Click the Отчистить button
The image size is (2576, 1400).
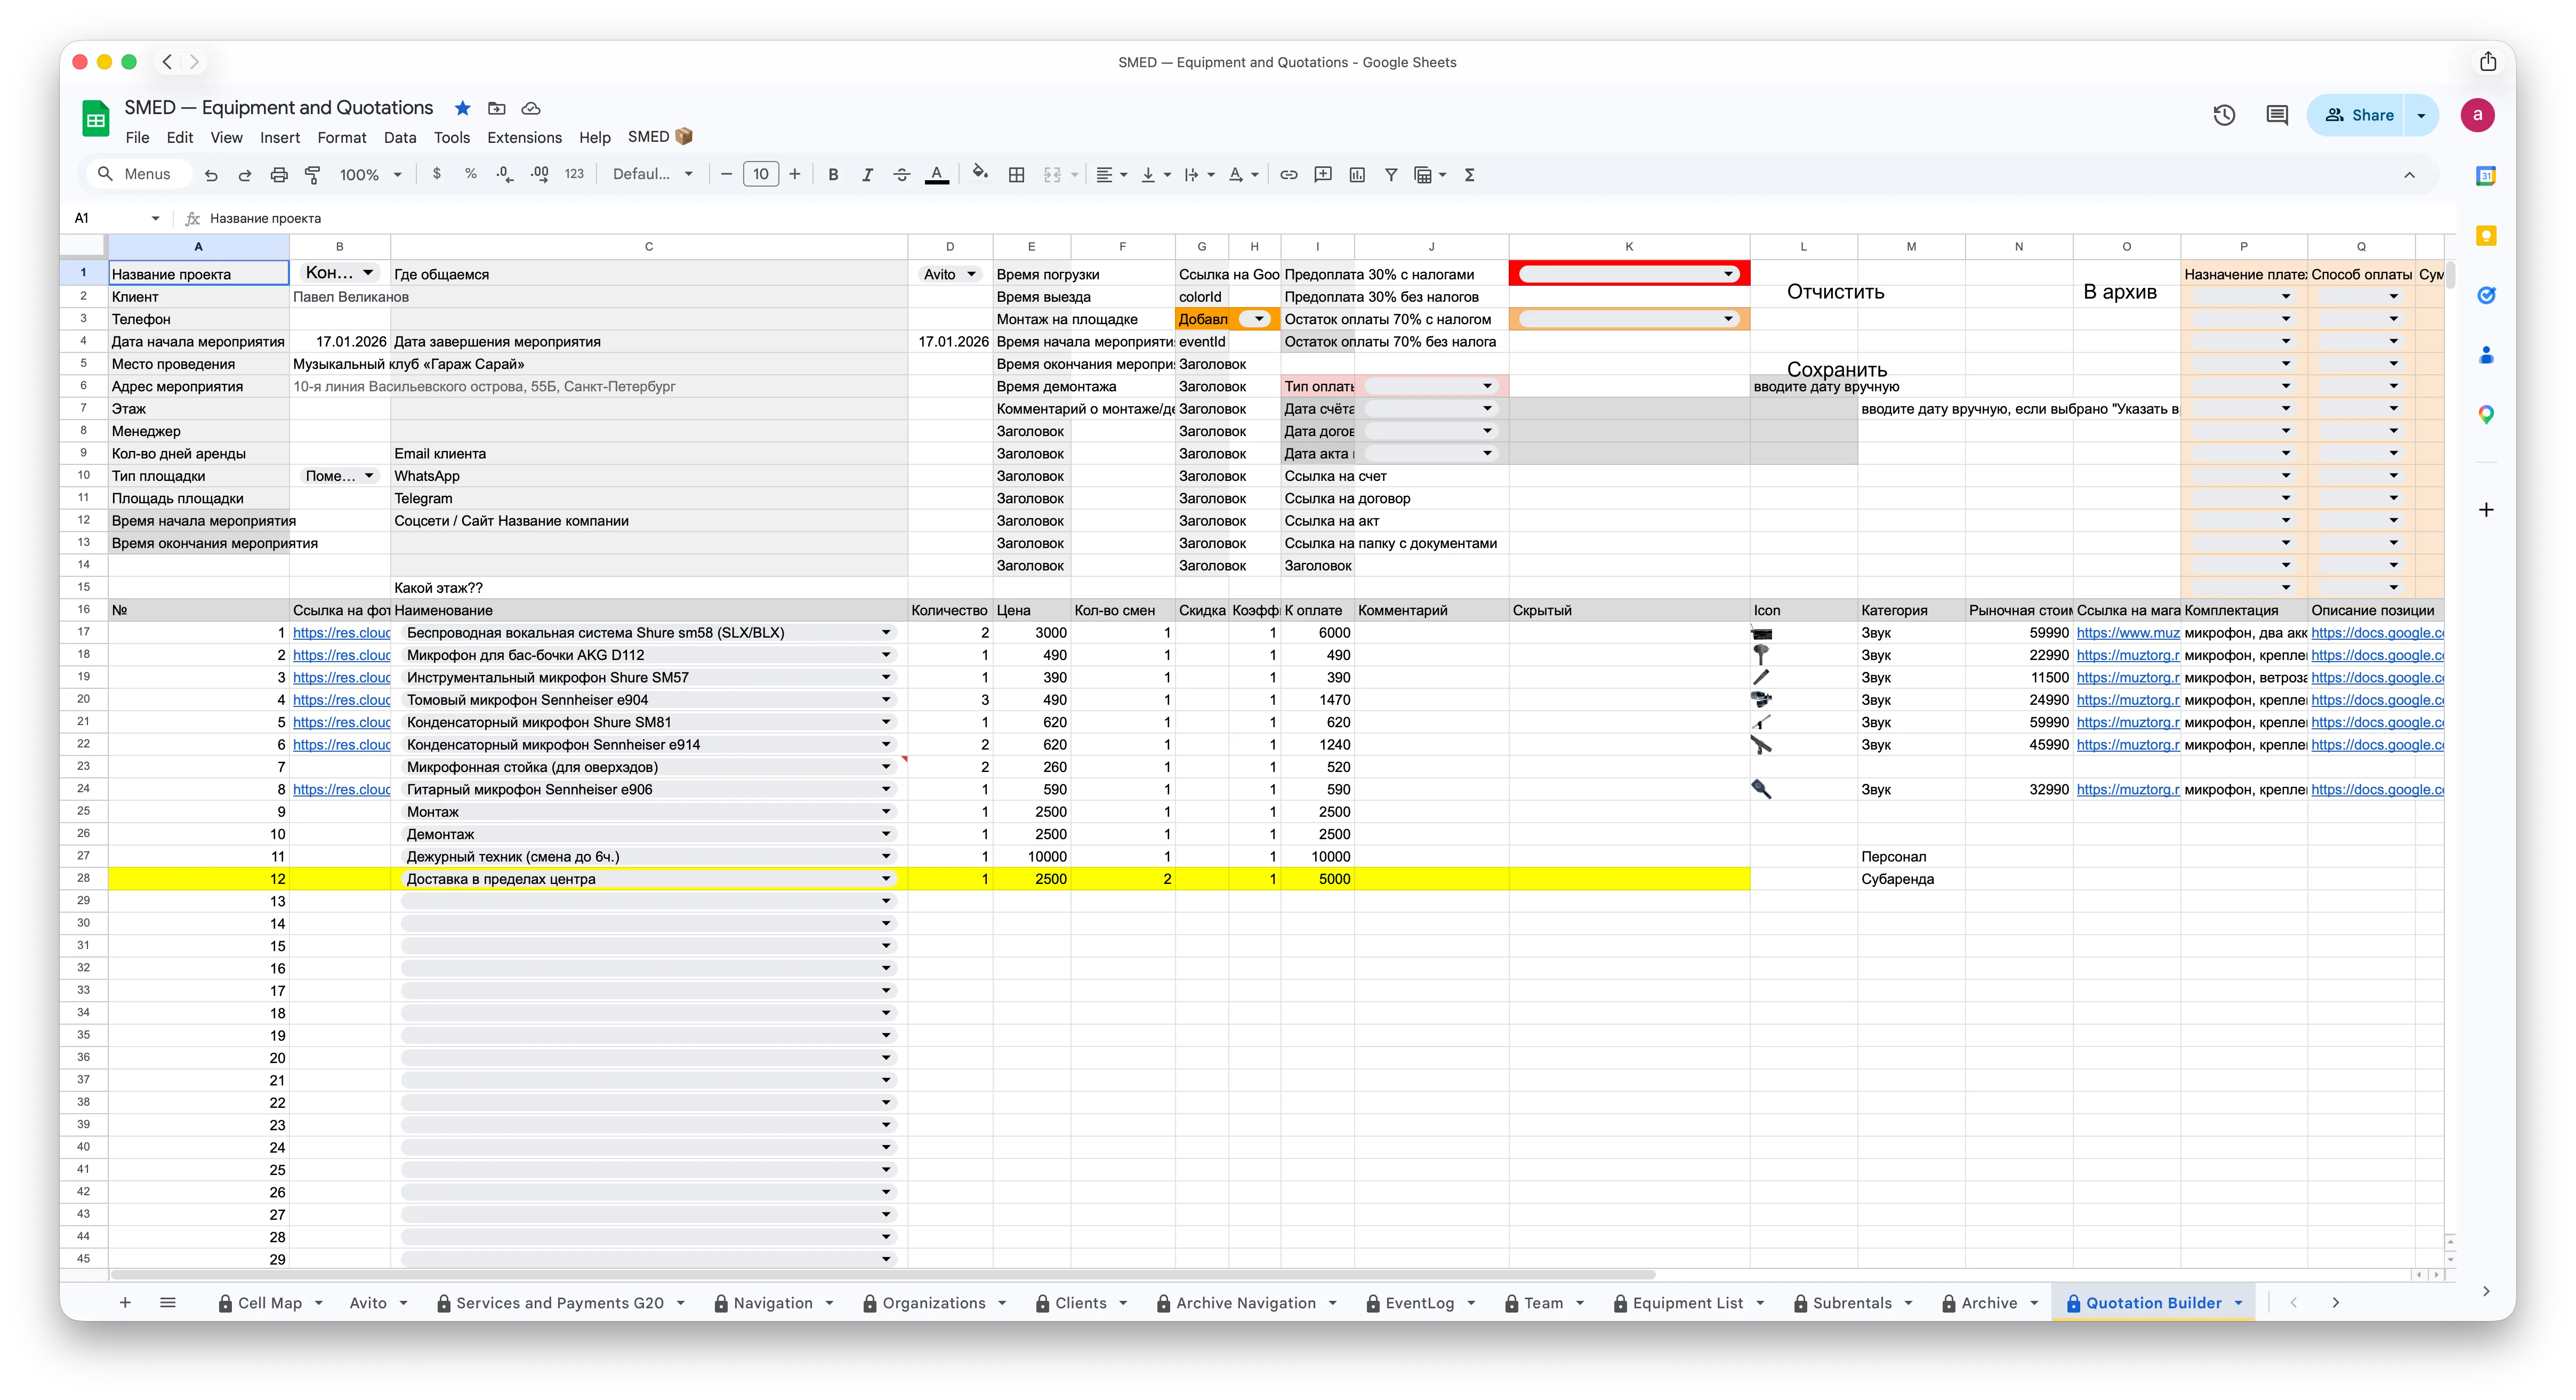click(x=1835, y=292)
